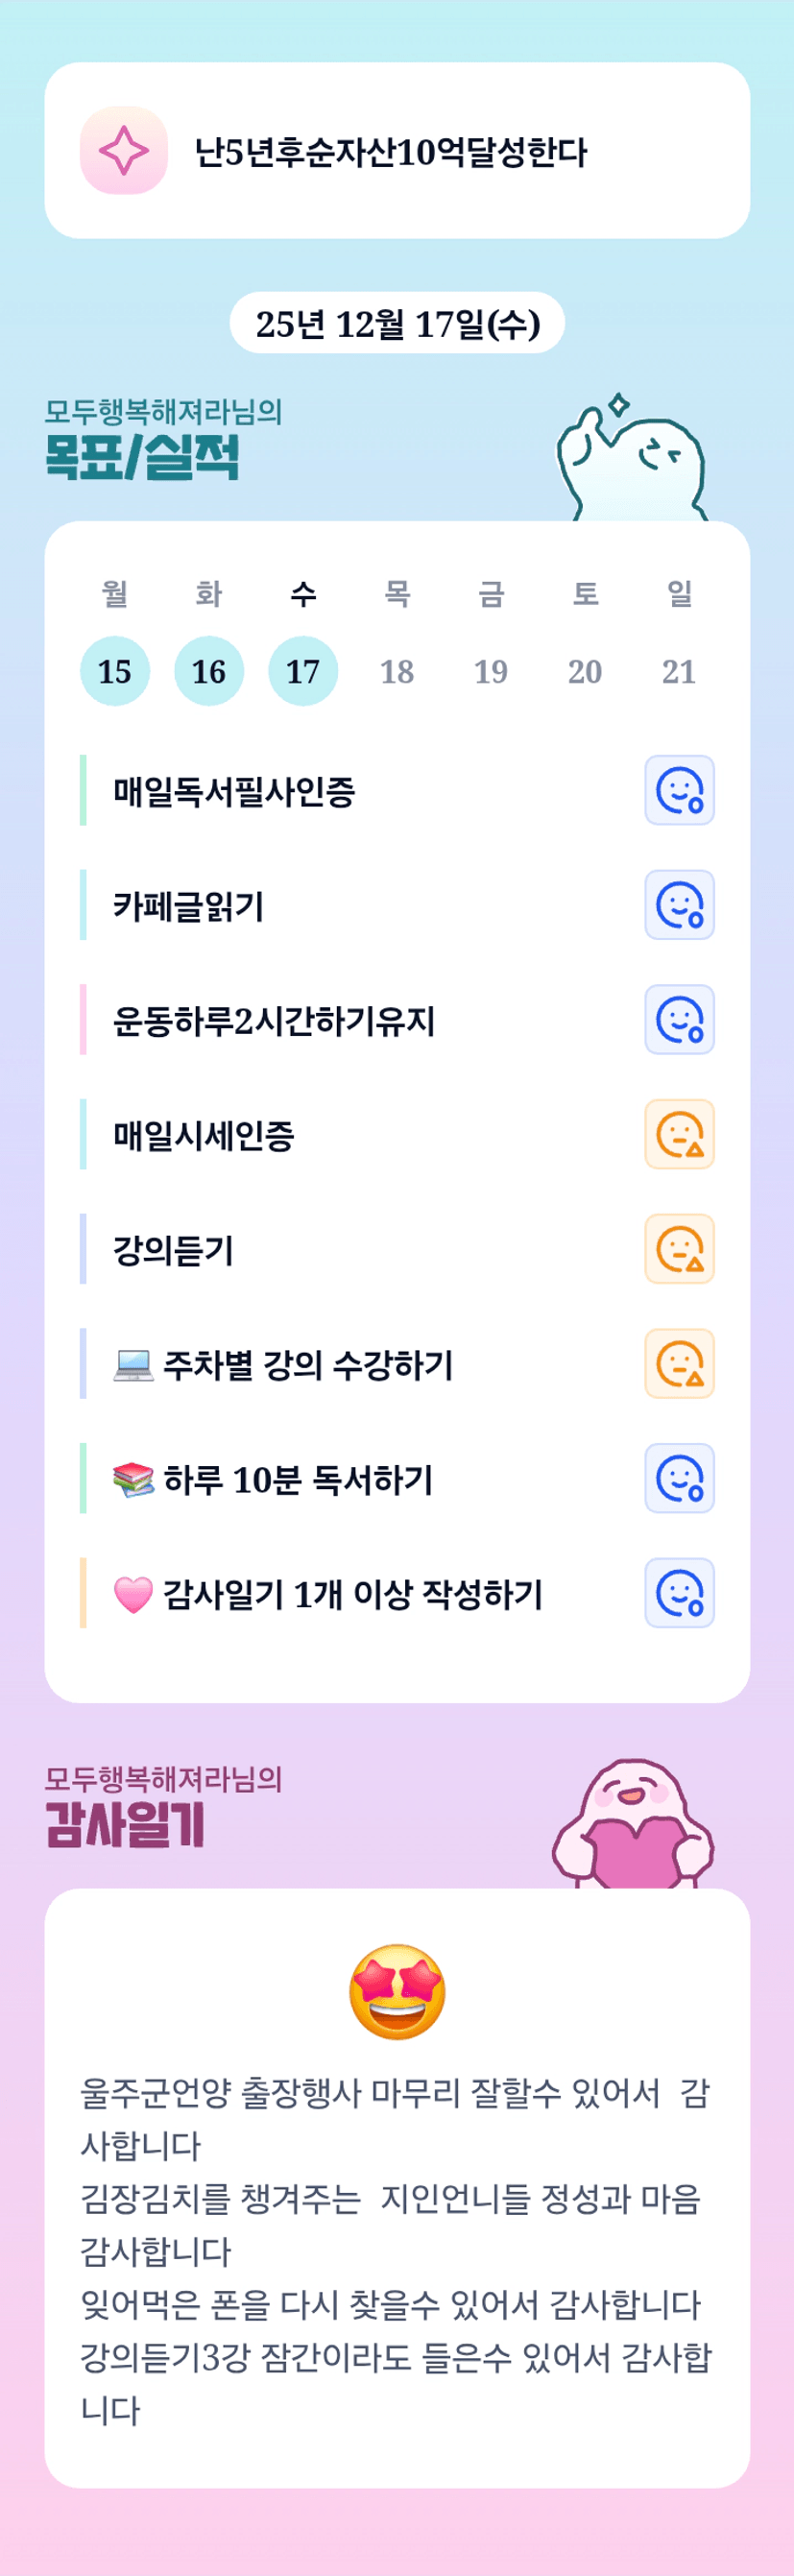This screenshot has width=794, height=2576.
Task: Click orange status icon for 주차별 강의 수강하기
Action: point(679,1363)
